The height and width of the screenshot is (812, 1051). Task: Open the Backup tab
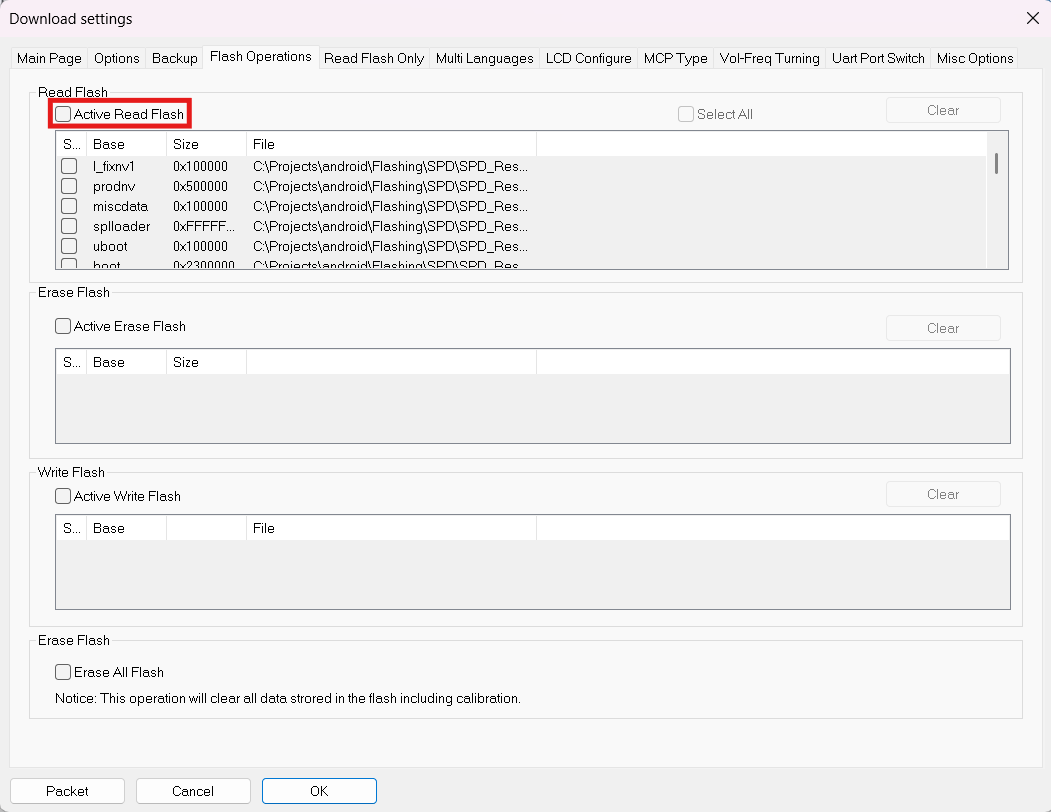point(174,58)
